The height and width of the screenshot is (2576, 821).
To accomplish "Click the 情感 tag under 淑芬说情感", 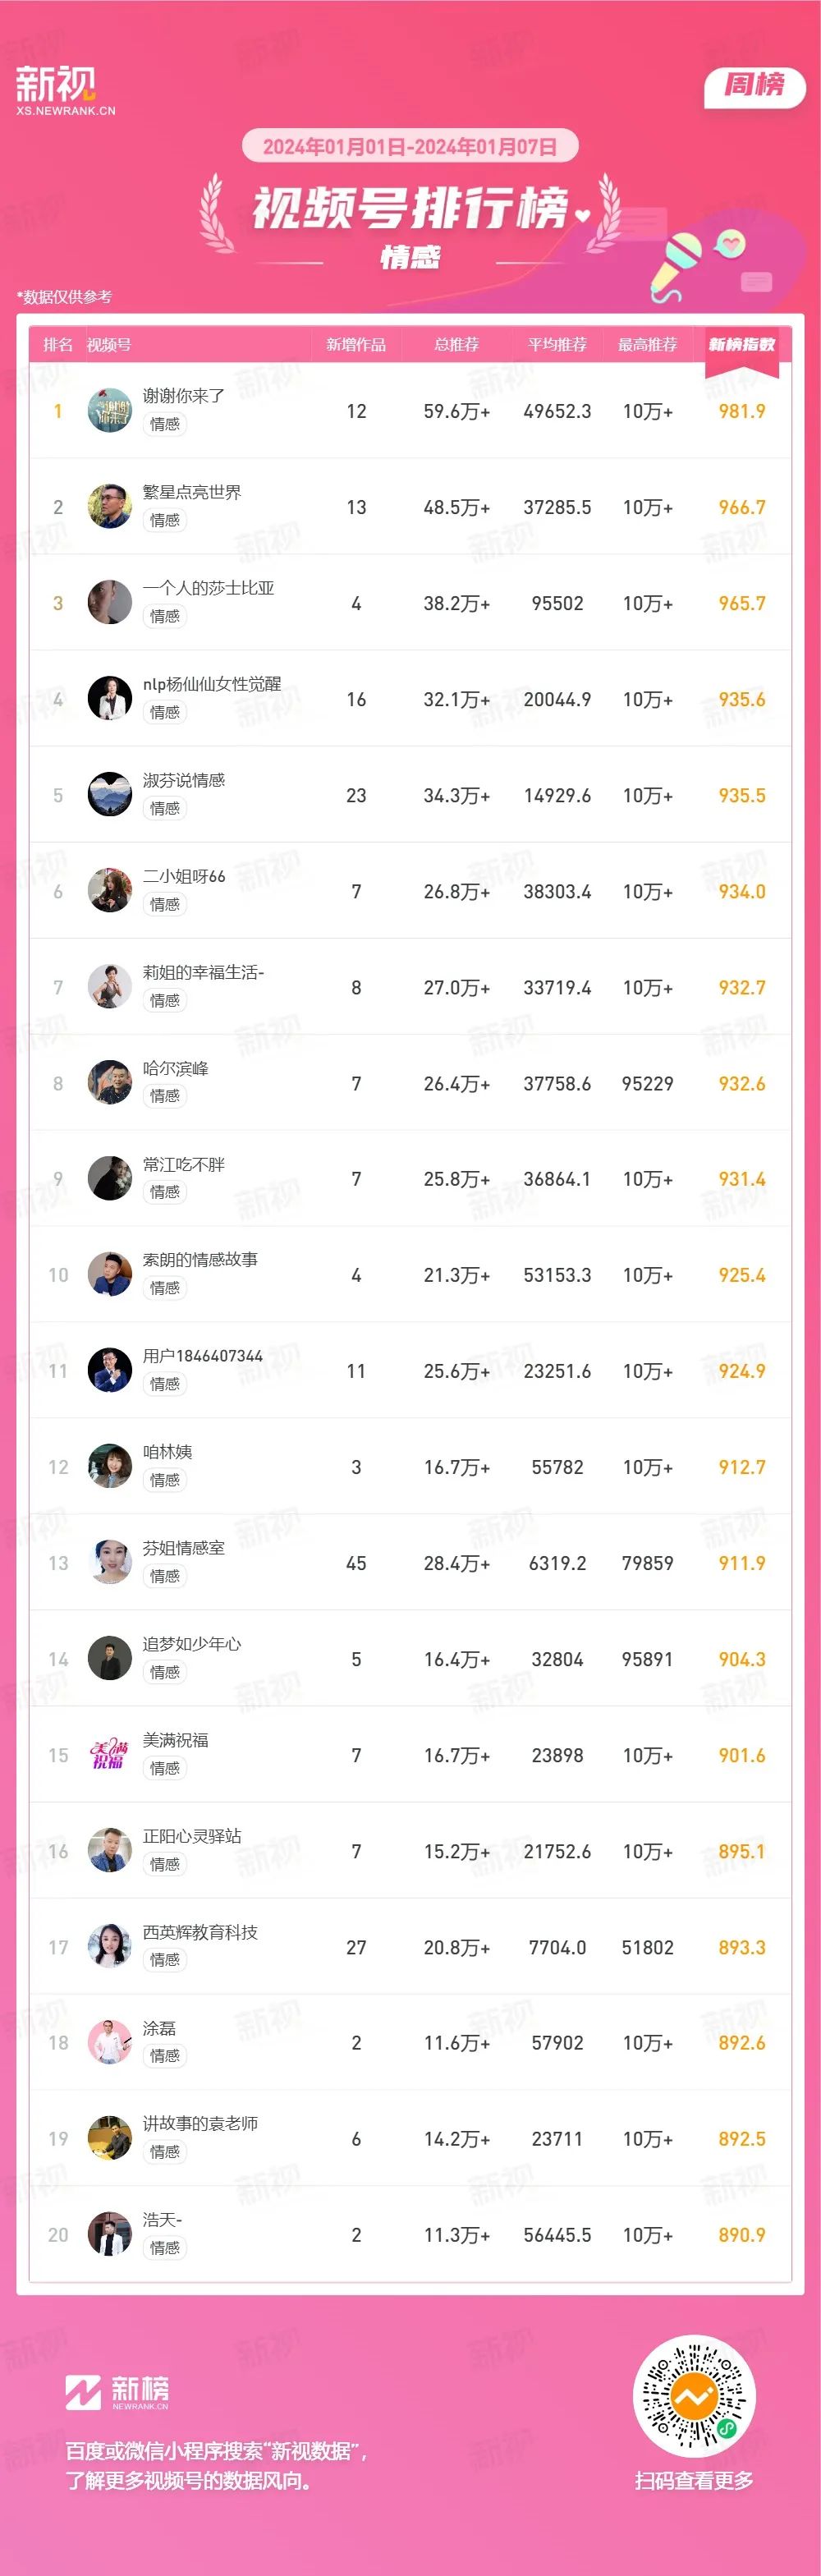I will coord(165,808).
